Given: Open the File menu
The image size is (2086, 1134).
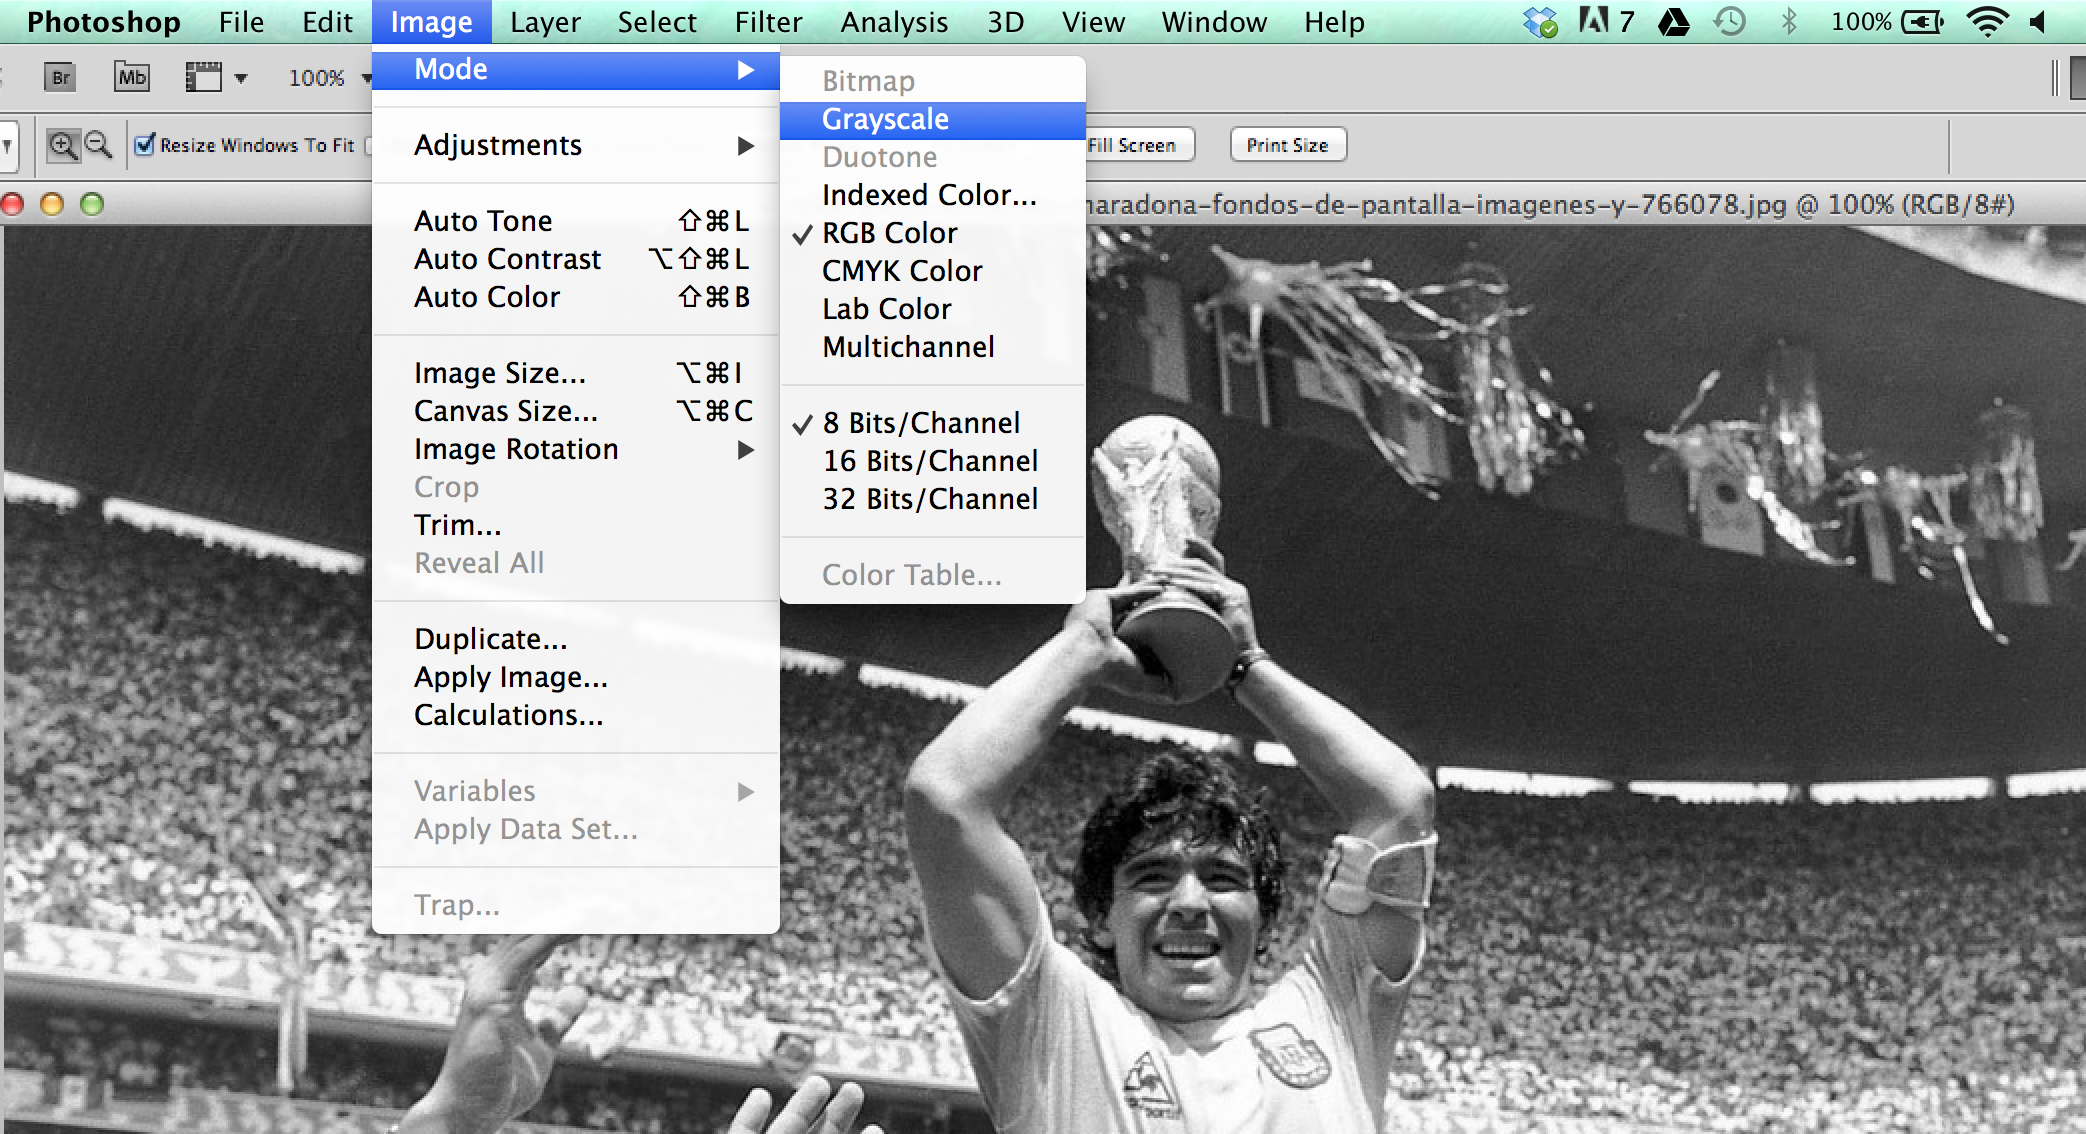Looking at the screenshot, I should click(242, 22).
